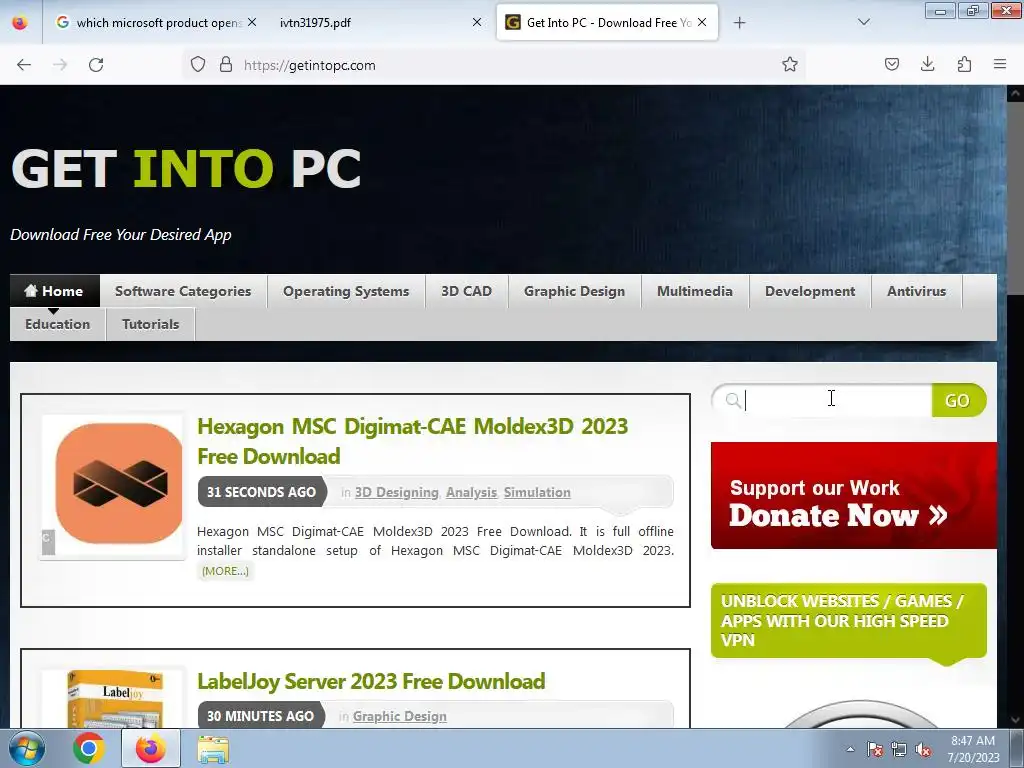Show hidden tray icons arrow
The image size is (1024, 768).
pos(850,749)
